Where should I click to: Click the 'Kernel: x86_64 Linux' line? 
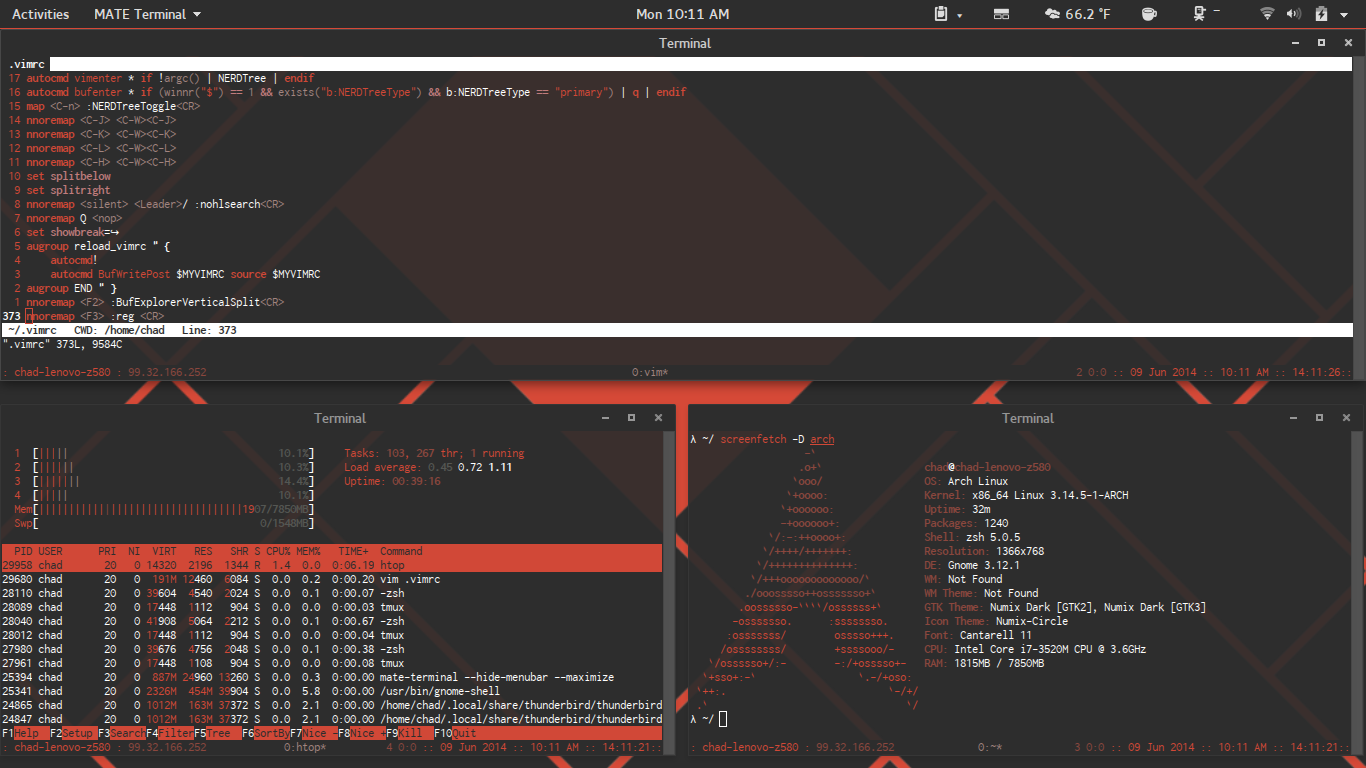pos(1026,495)
